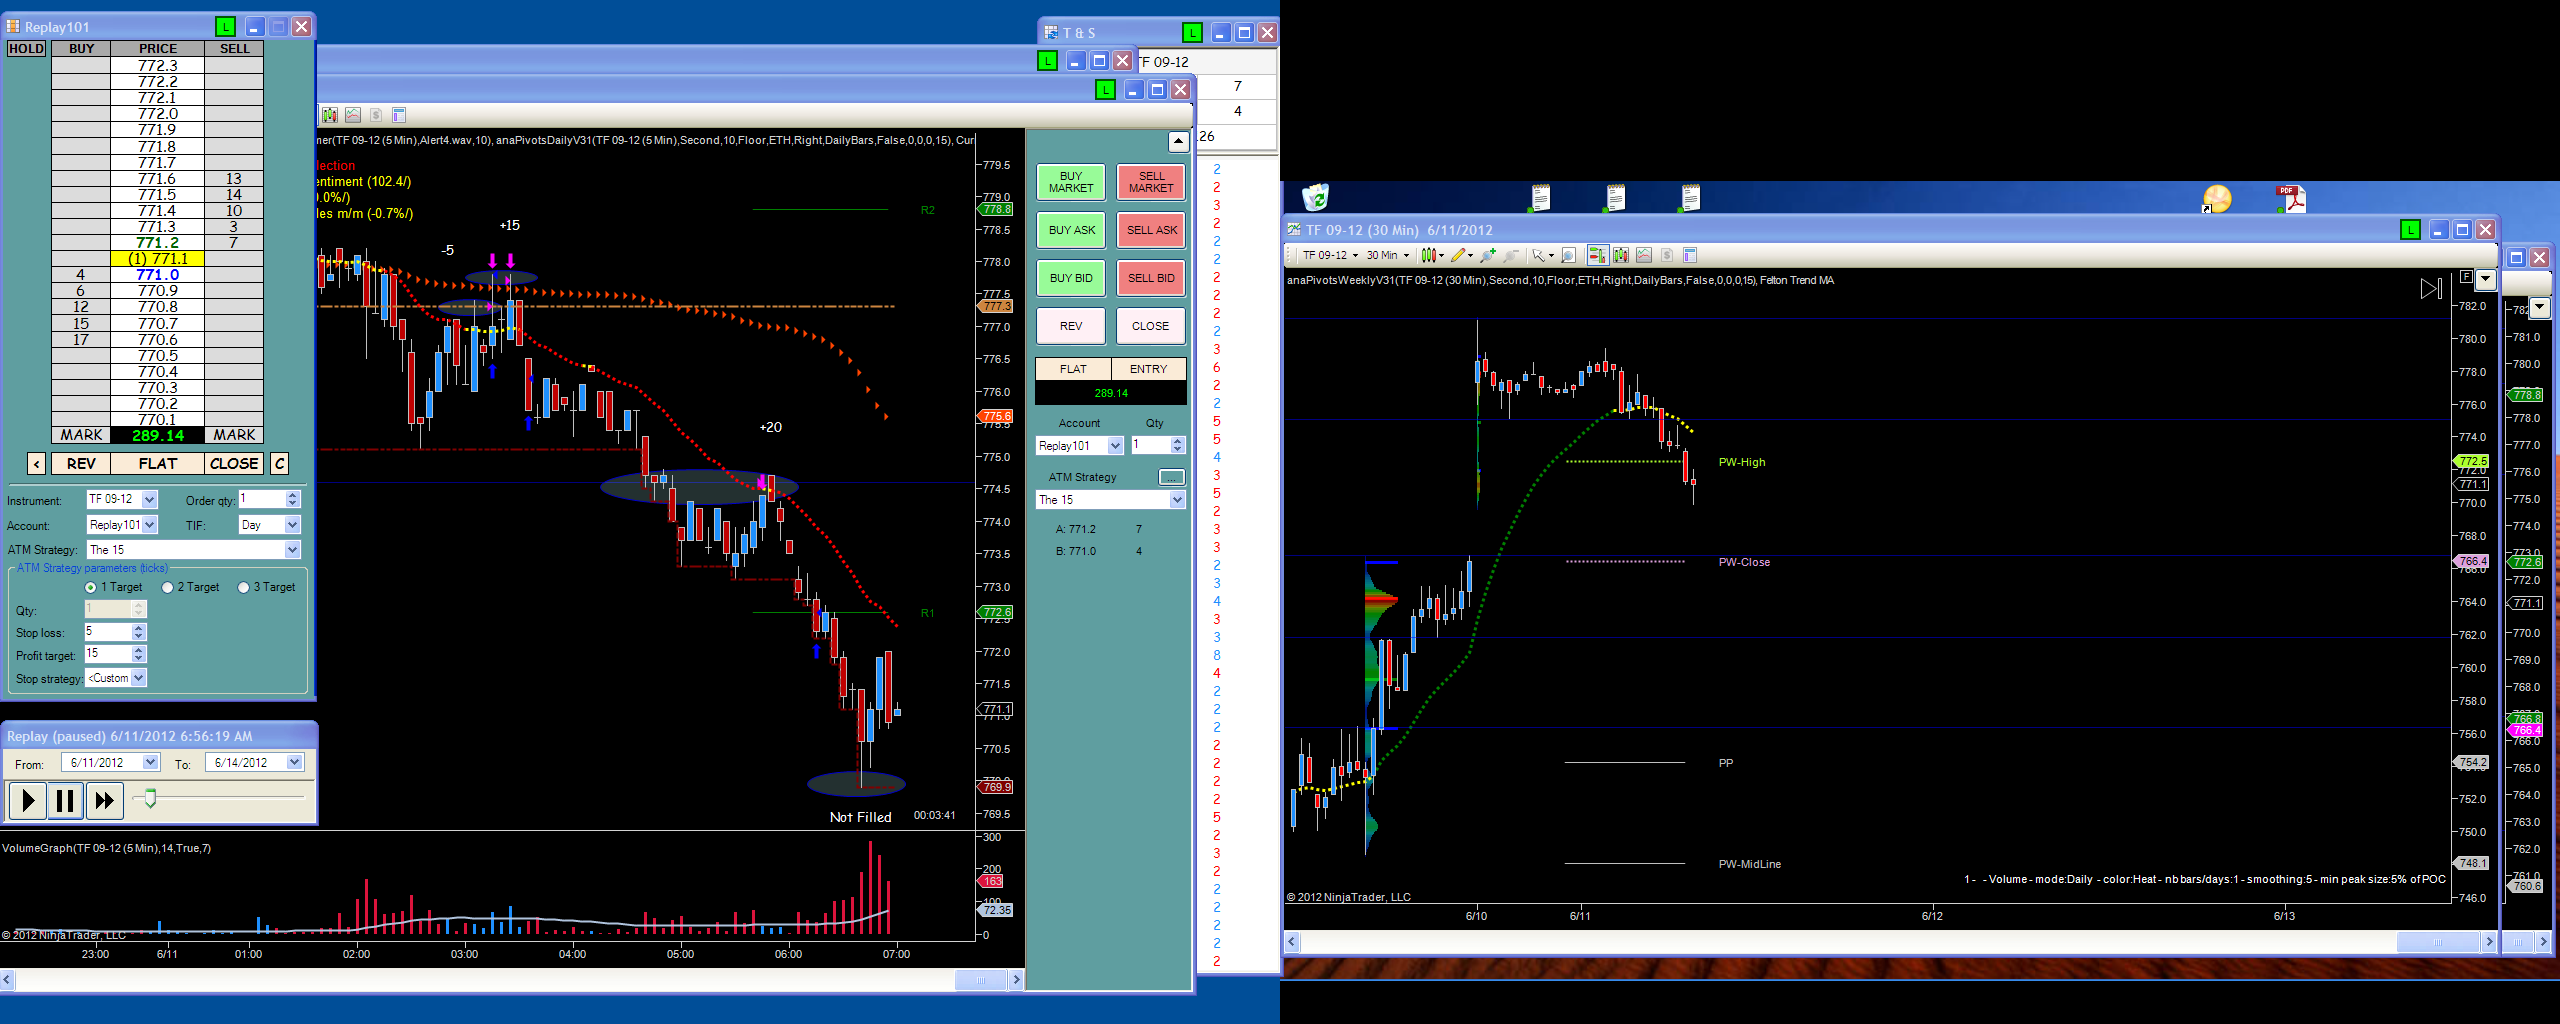Viewport: 2560px width, 1024px height.
Task: Fast forward the market replay
Action: pyautogui.click(x=104, y=800)
